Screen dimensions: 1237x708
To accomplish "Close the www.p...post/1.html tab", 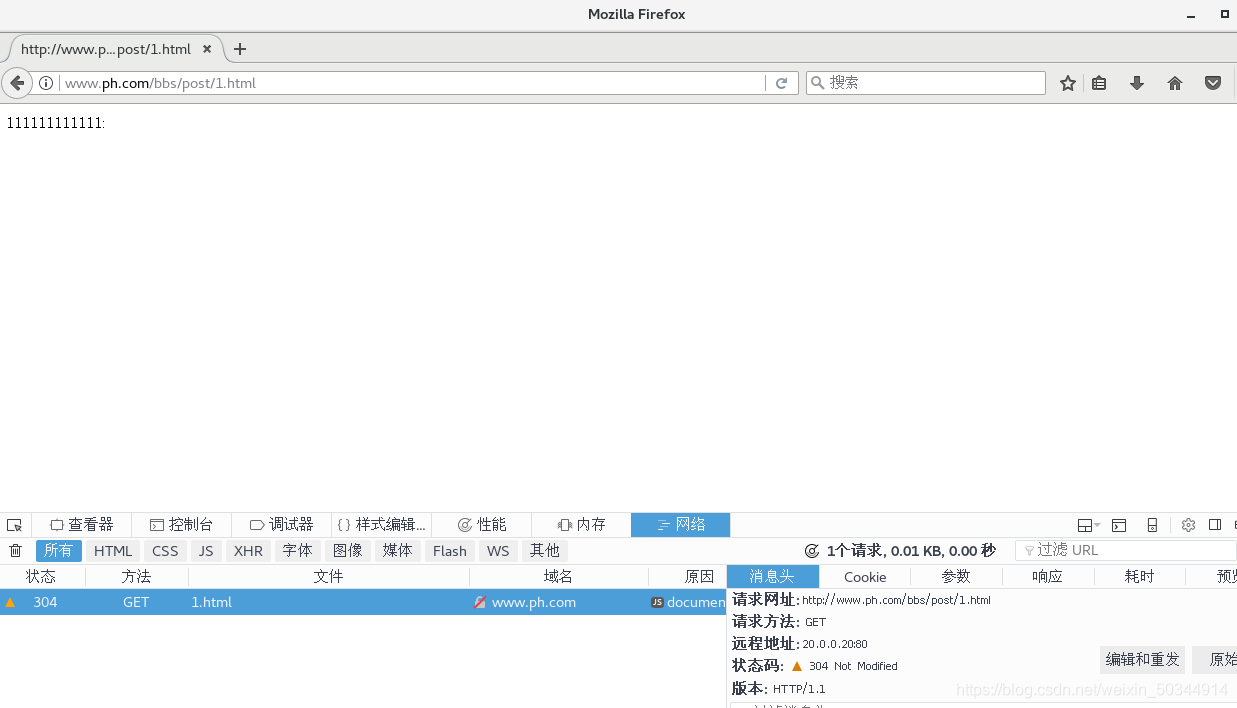I will [x=207, y=49].
